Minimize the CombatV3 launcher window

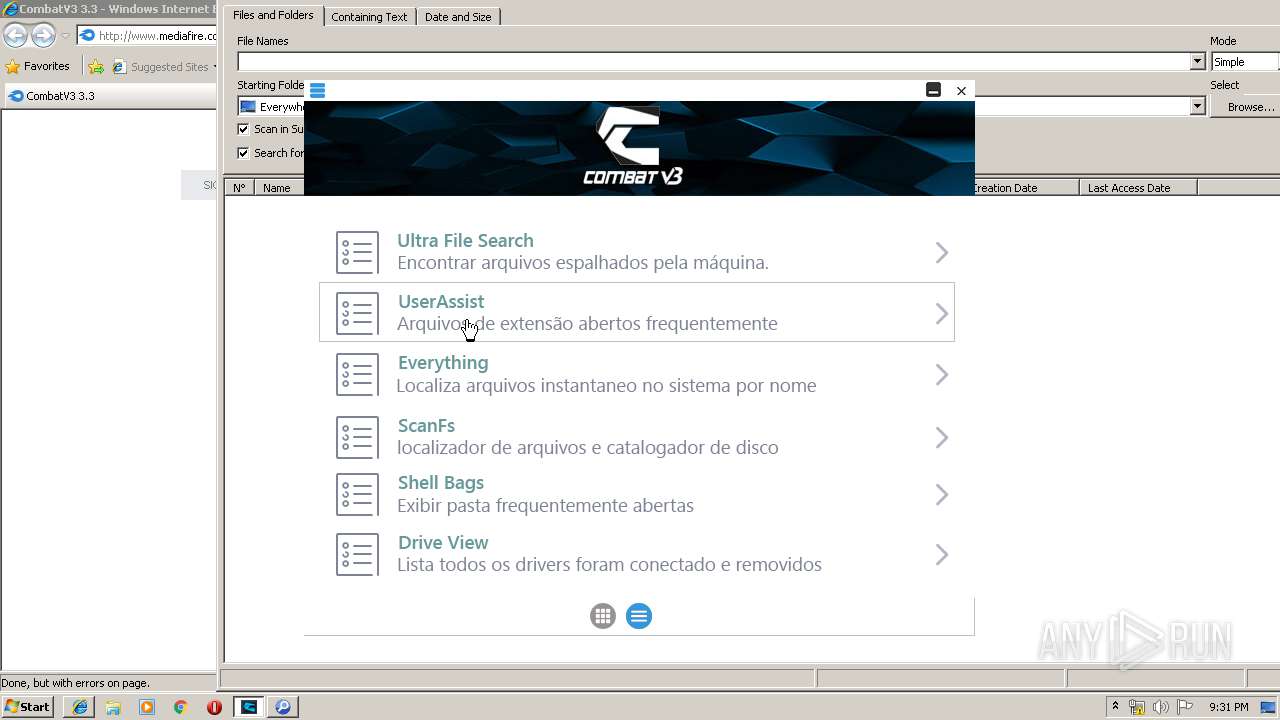pyautogui.click(x=933, y=90)
